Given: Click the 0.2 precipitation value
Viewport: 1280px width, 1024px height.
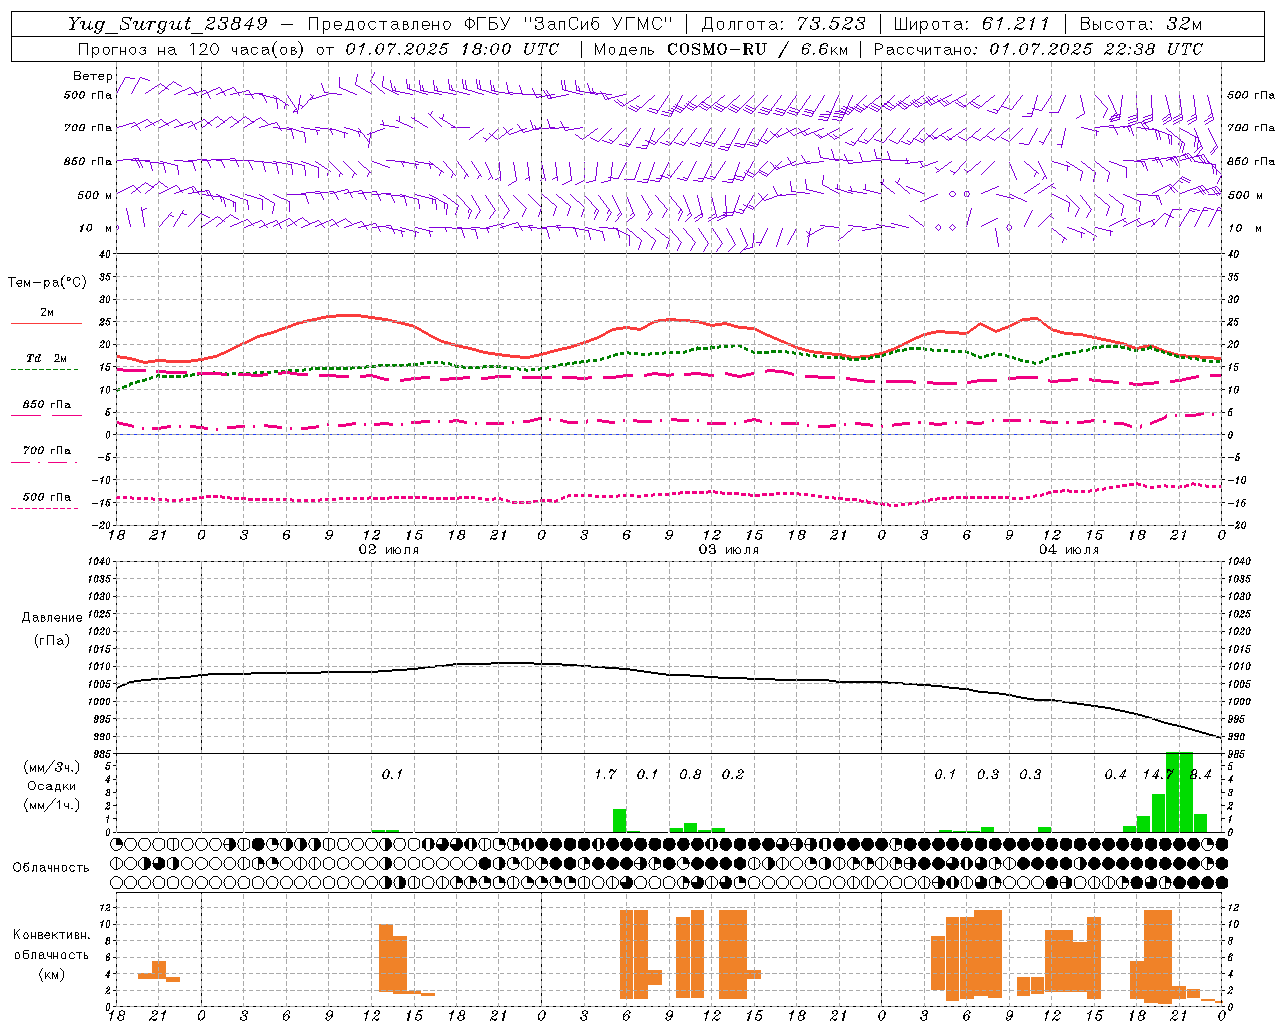Looking at the screenshot, I should (x=733, y=775).
